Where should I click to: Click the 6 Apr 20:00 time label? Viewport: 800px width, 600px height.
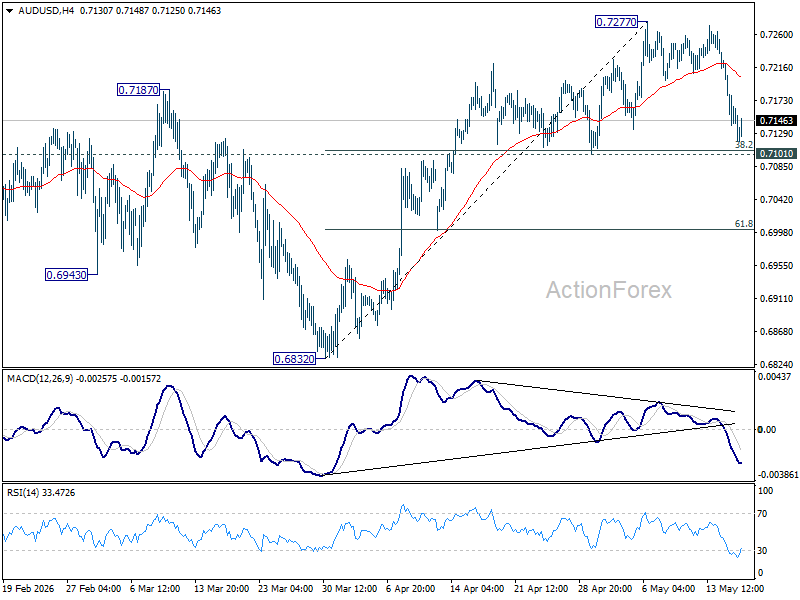pos(411,588)
